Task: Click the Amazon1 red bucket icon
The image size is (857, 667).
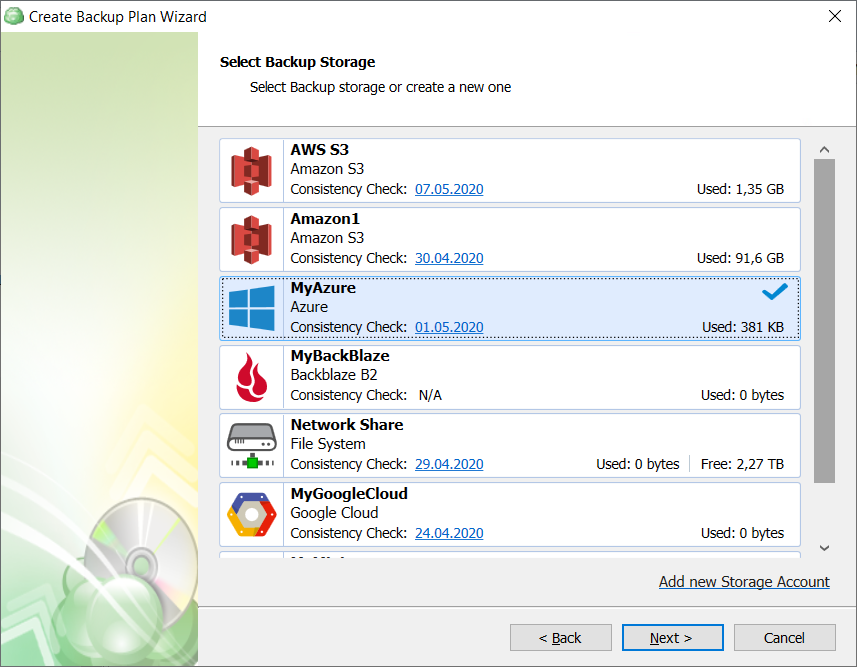Action: (251, 240)
